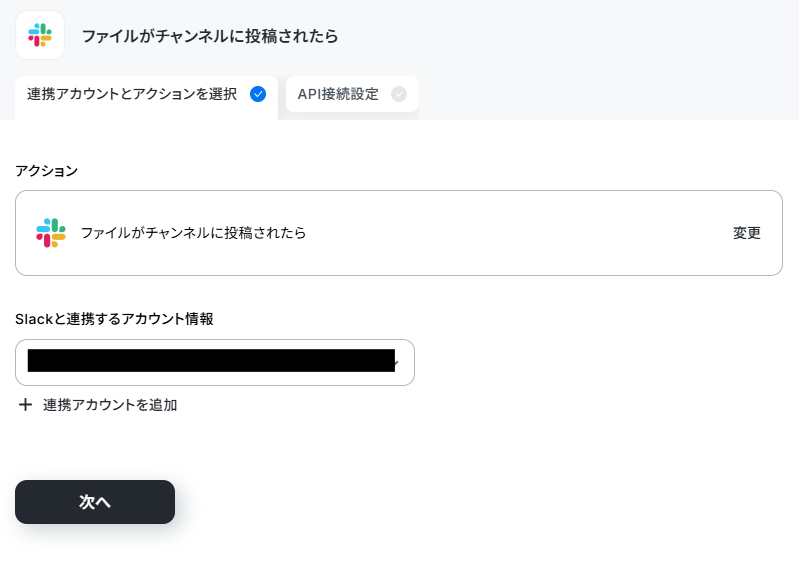This screenshot has height=561, width=799.
Task: Click the Slack icon inside the action card
Action: [51, 233]
